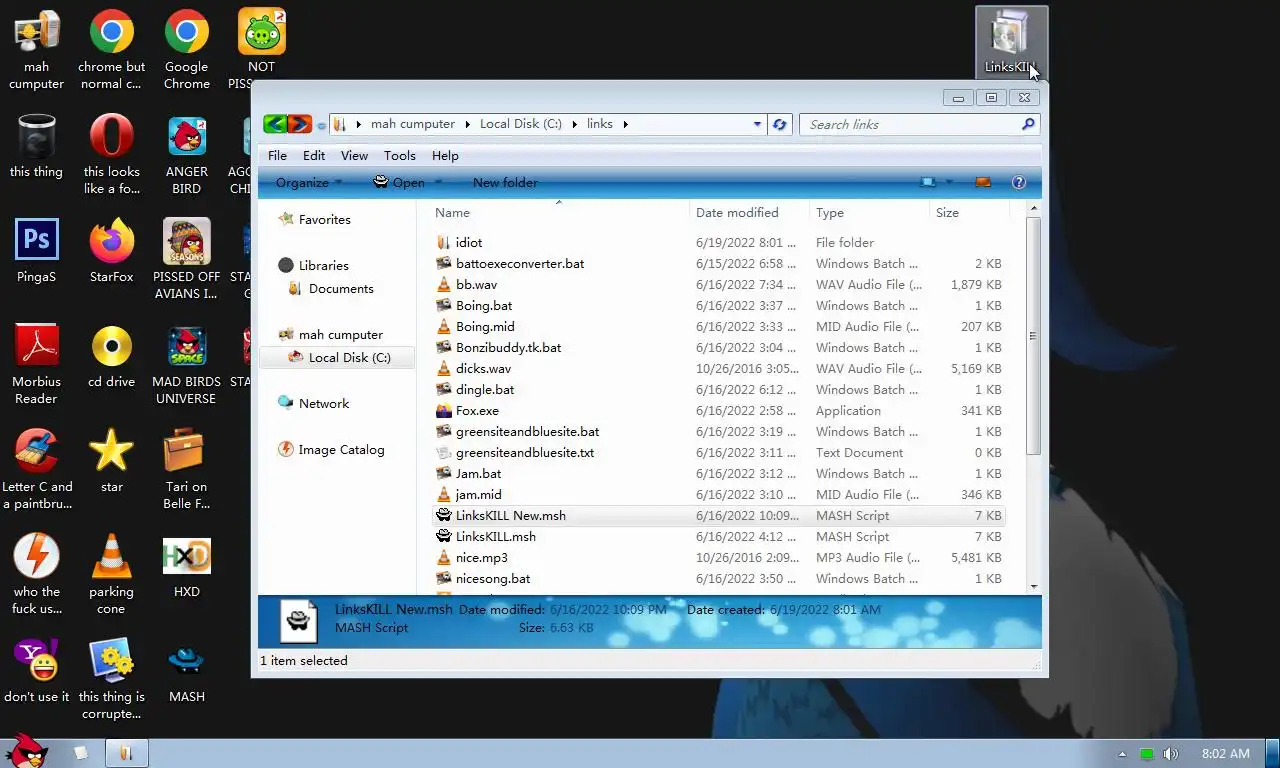Image resolution: width=1280 pixels, height=768 pixels.
Task: Expand breadcrumb arrow after mah cumputer
Action: coord(467,124)
